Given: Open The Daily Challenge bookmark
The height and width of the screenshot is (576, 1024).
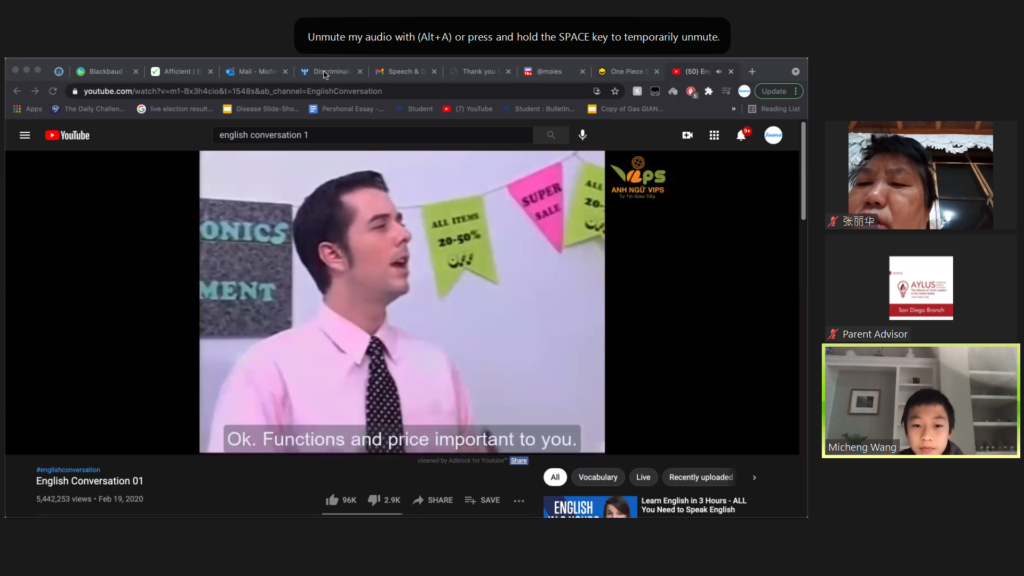Looking at the screenshot, I should click(88, 109).
